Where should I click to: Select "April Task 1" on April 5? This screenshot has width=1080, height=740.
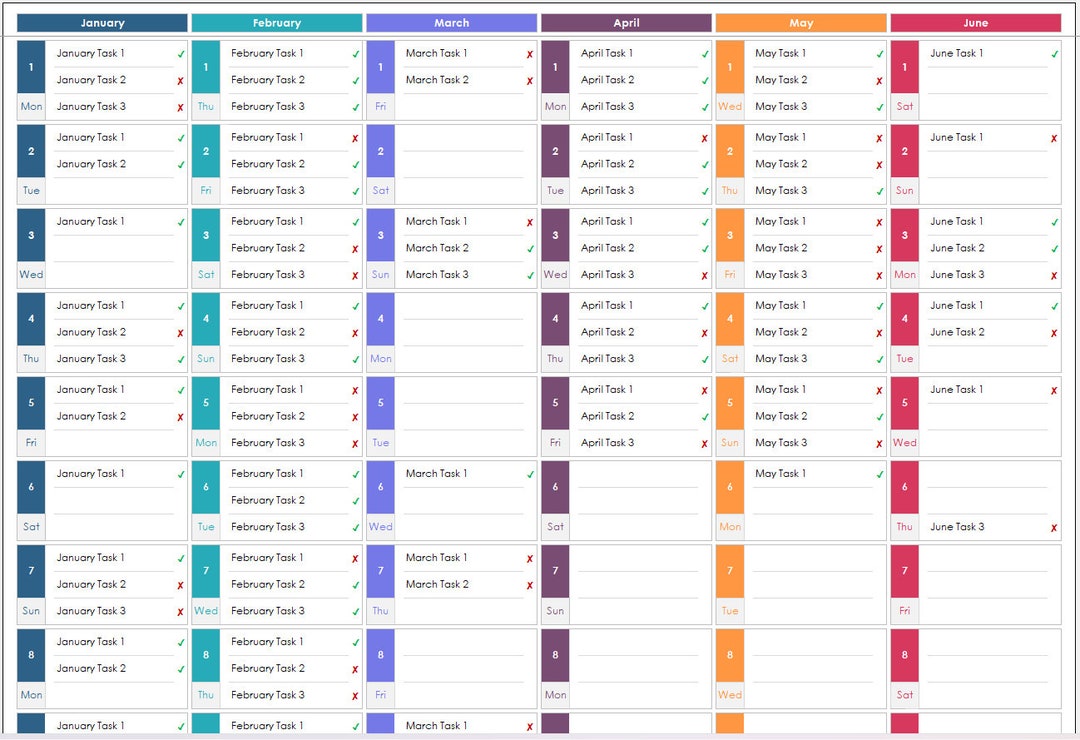point(607,389)
